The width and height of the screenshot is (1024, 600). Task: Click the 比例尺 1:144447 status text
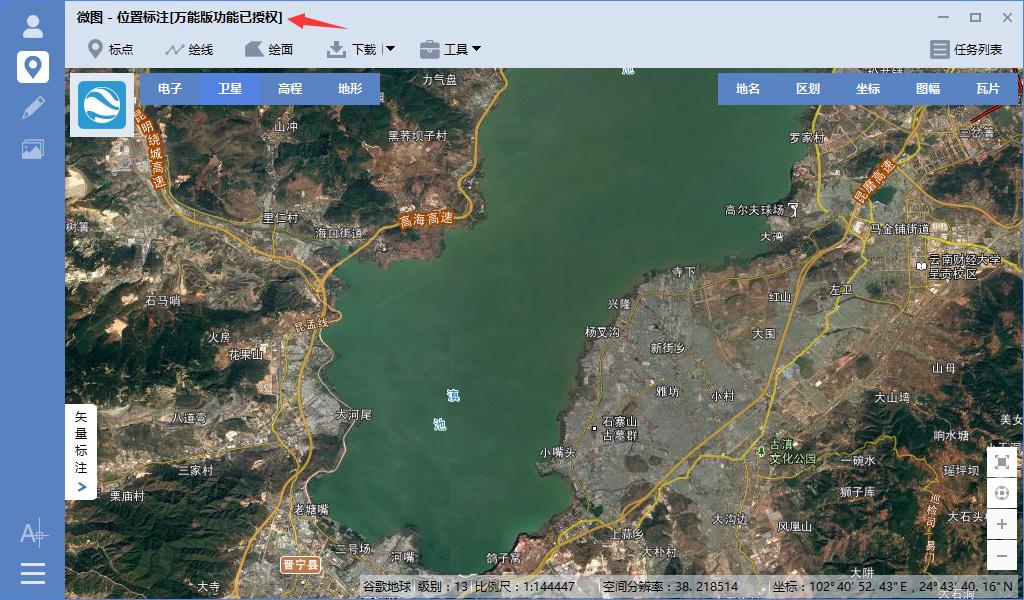click(x=525, y=586)
